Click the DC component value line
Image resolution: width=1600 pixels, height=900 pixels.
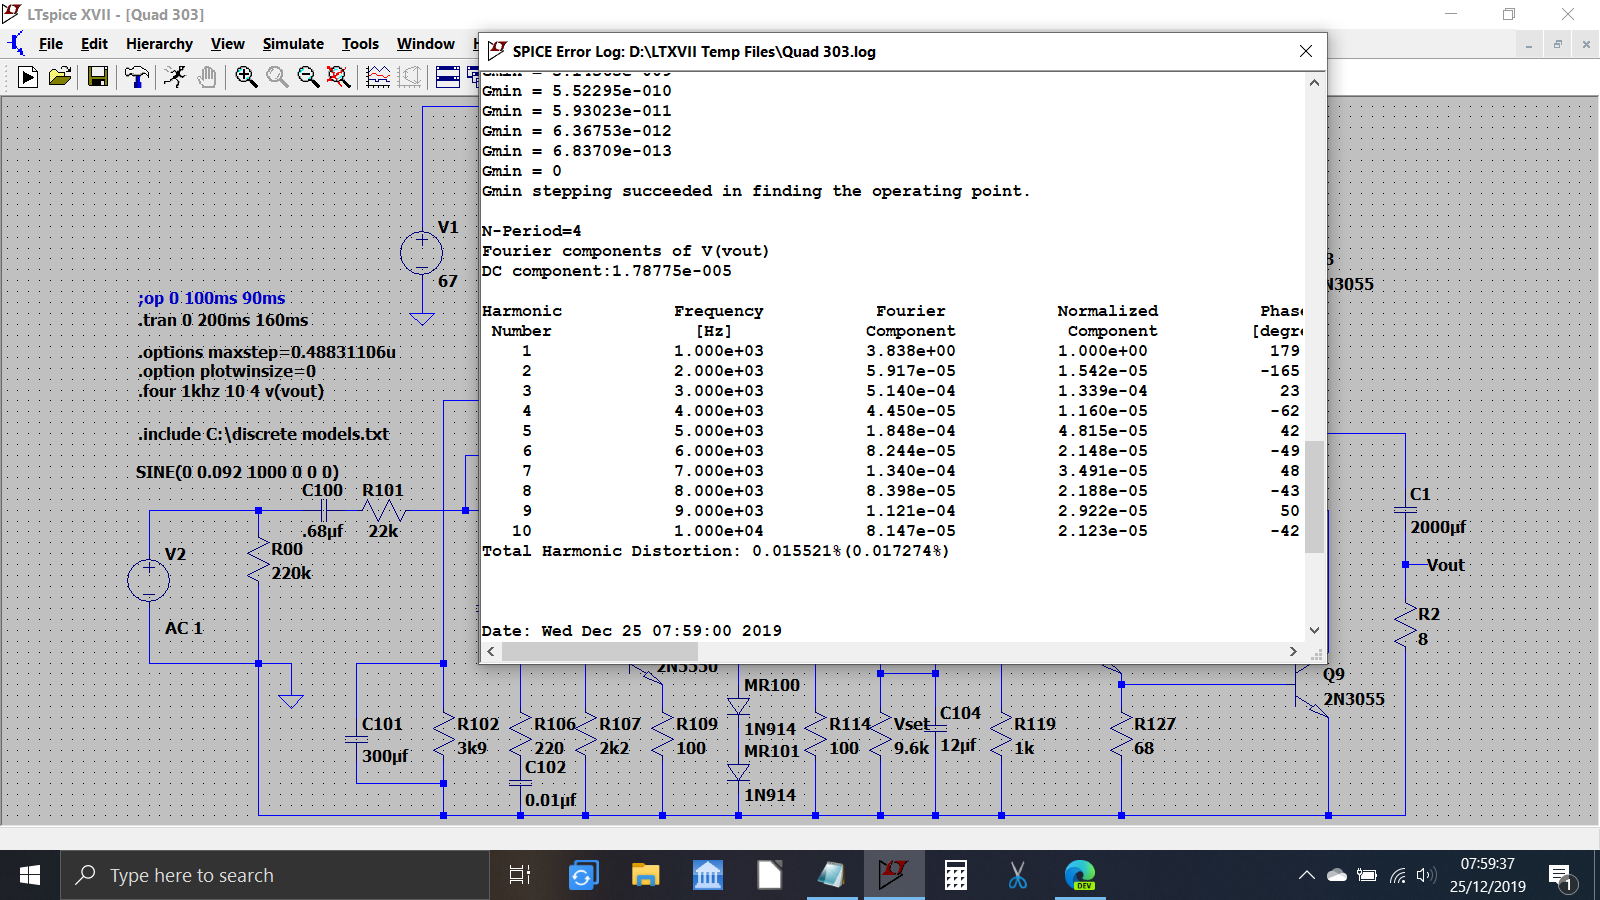click(606, 271)
